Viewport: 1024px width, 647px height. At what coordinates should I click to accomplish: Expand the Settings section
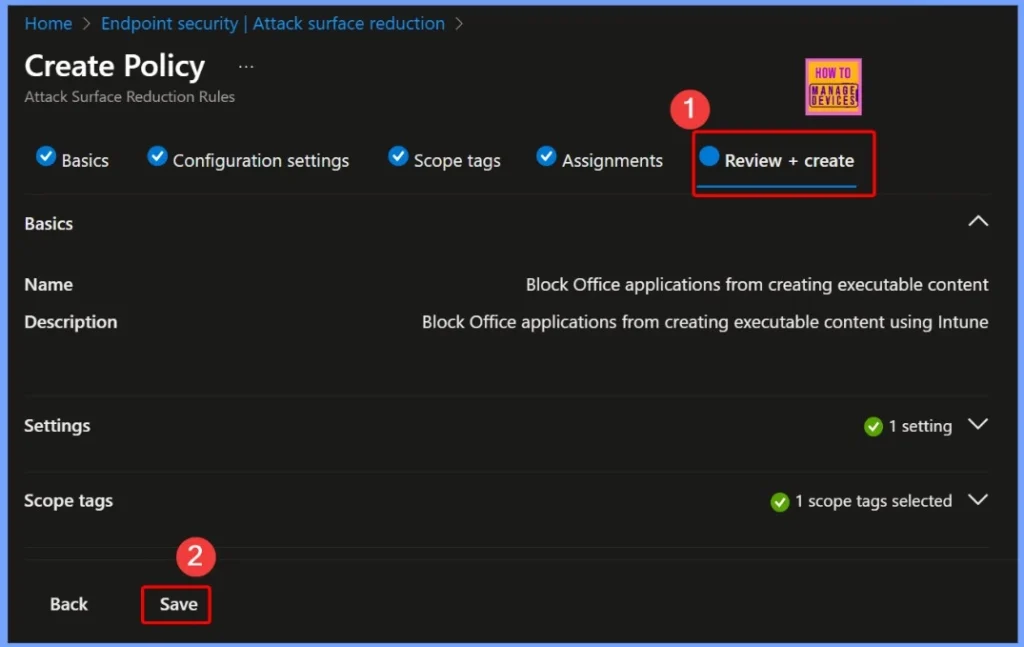[978, 425]
